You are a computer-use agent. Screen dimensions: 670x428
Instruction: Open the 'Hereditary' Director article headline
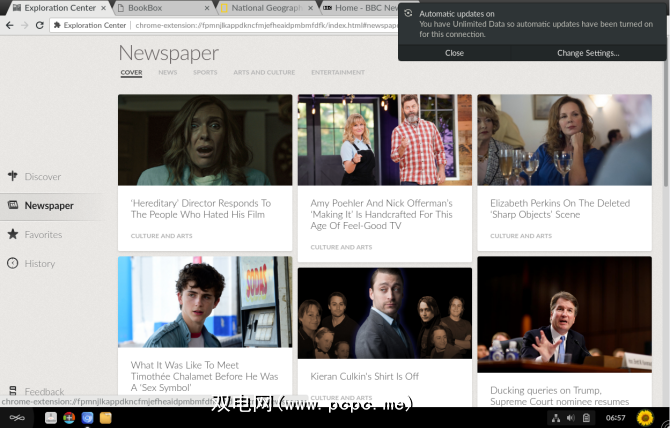[200, 208]
